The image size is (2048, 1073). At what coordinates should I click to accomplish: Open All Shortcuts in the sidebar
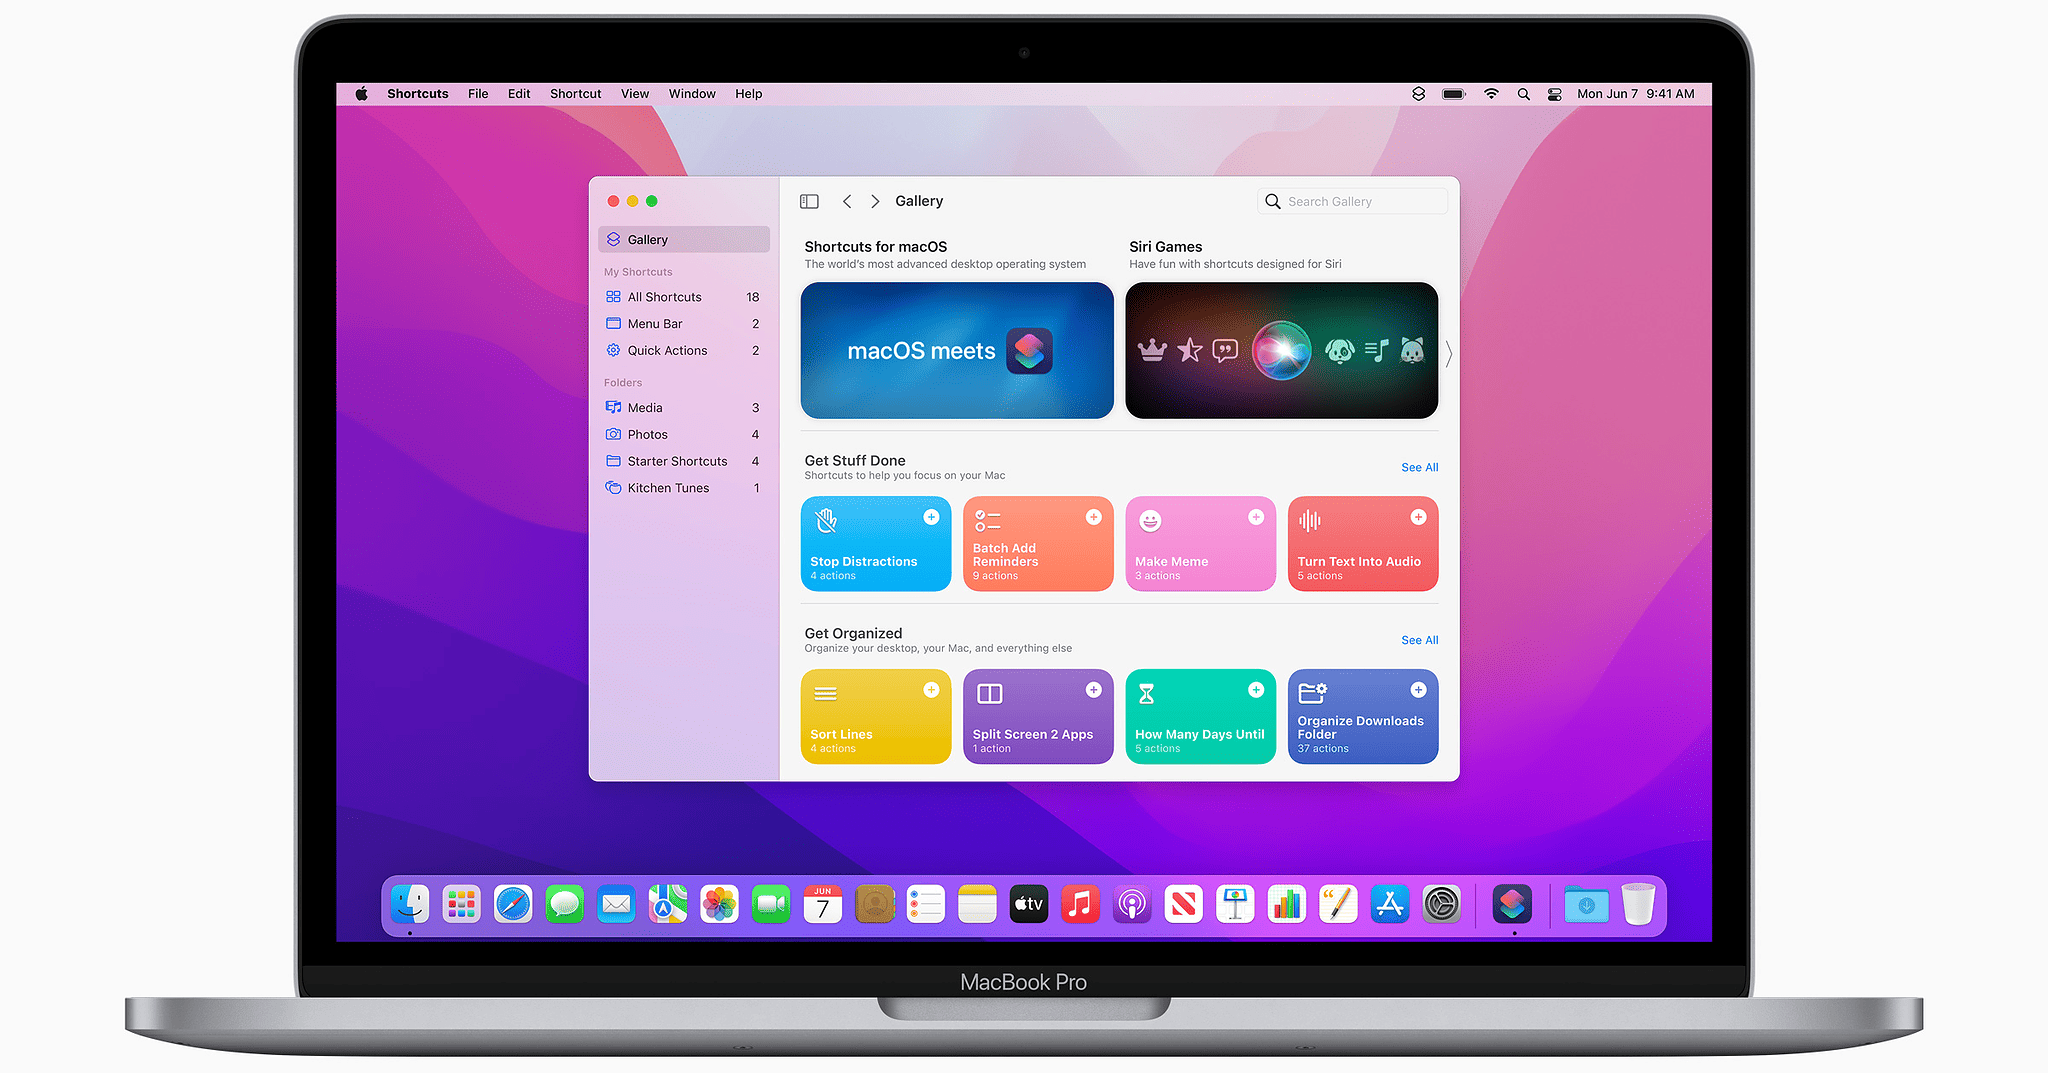tap(684, 297)
